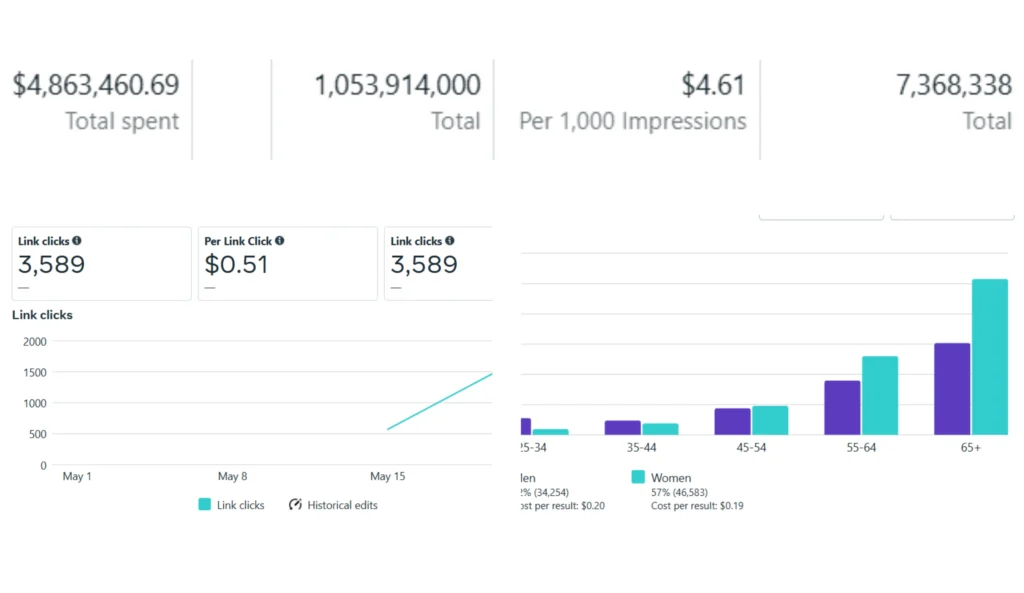Viewport: 1024px width, 593px height.
Task: Click info icon next to Per Link Click
Action: click(x=280, y=241)
